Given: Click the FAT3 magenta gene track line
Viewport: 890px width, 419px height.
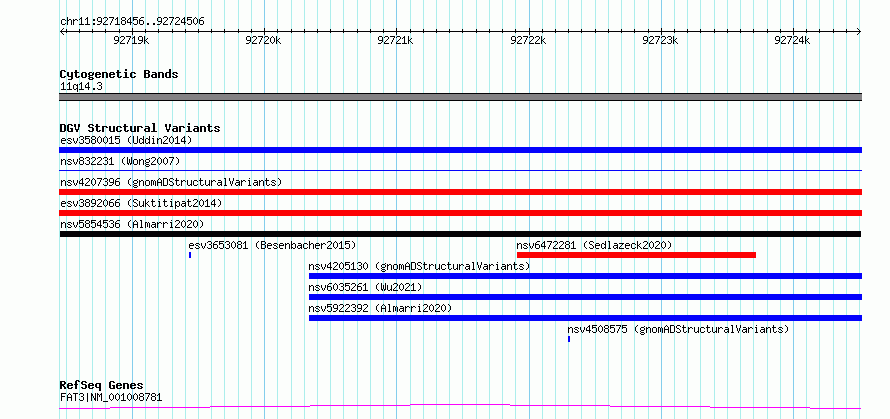Looking at the screenshot, I should click(x=460, y=407).
